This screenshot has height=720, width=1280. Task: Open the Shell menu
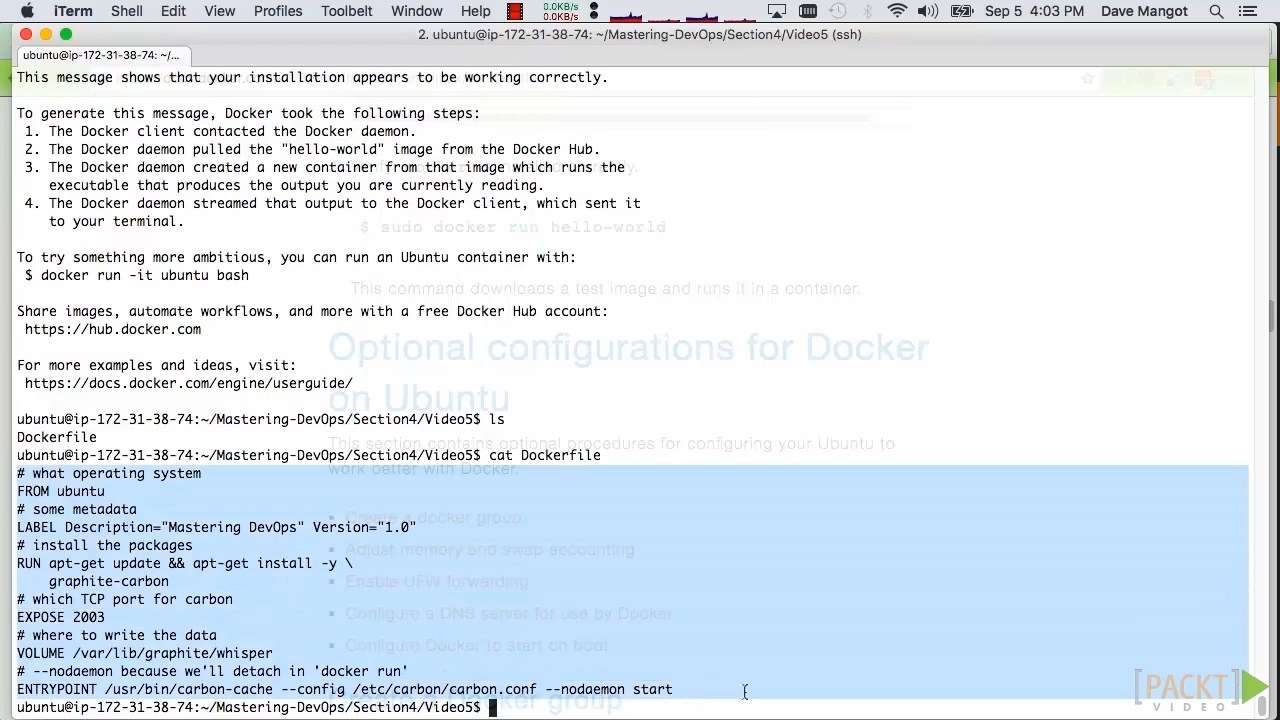point(127,11)
